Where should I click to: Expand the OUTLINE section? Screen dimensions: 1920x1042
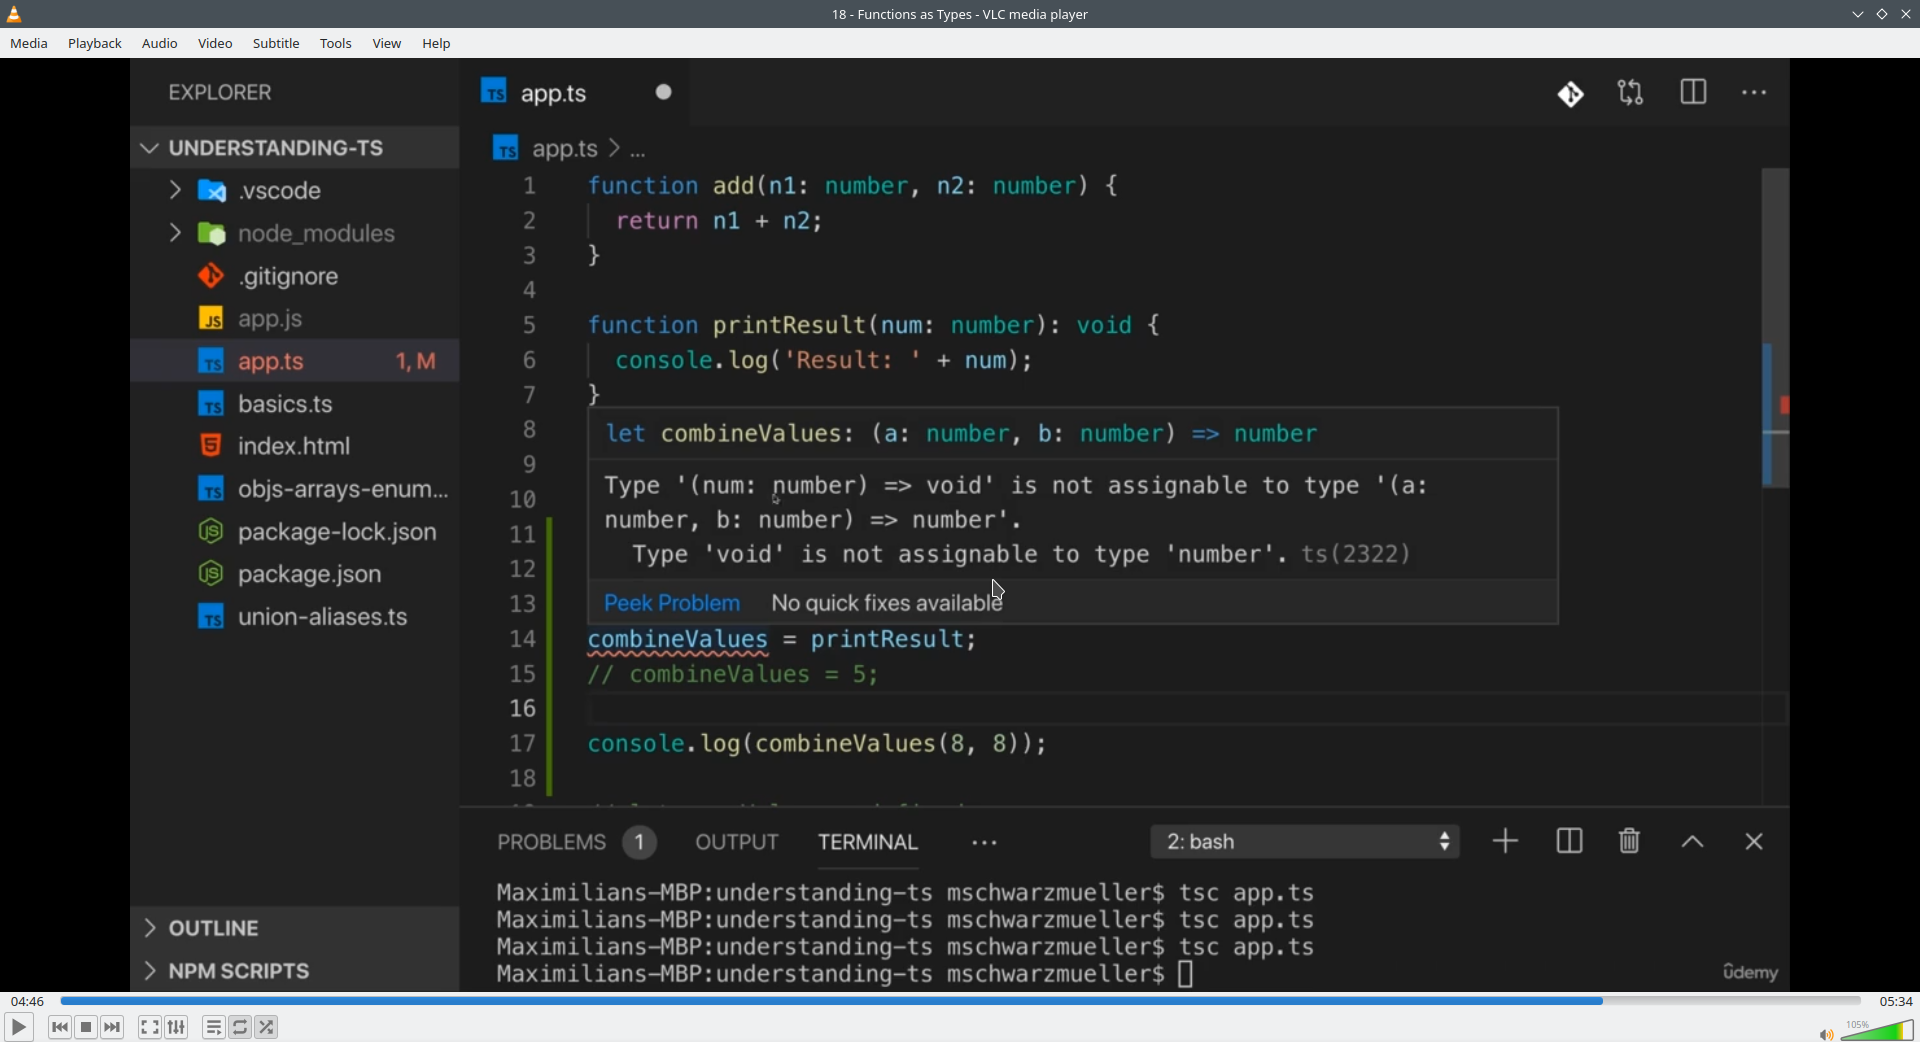pyautogui.click(x=295, y=928)
